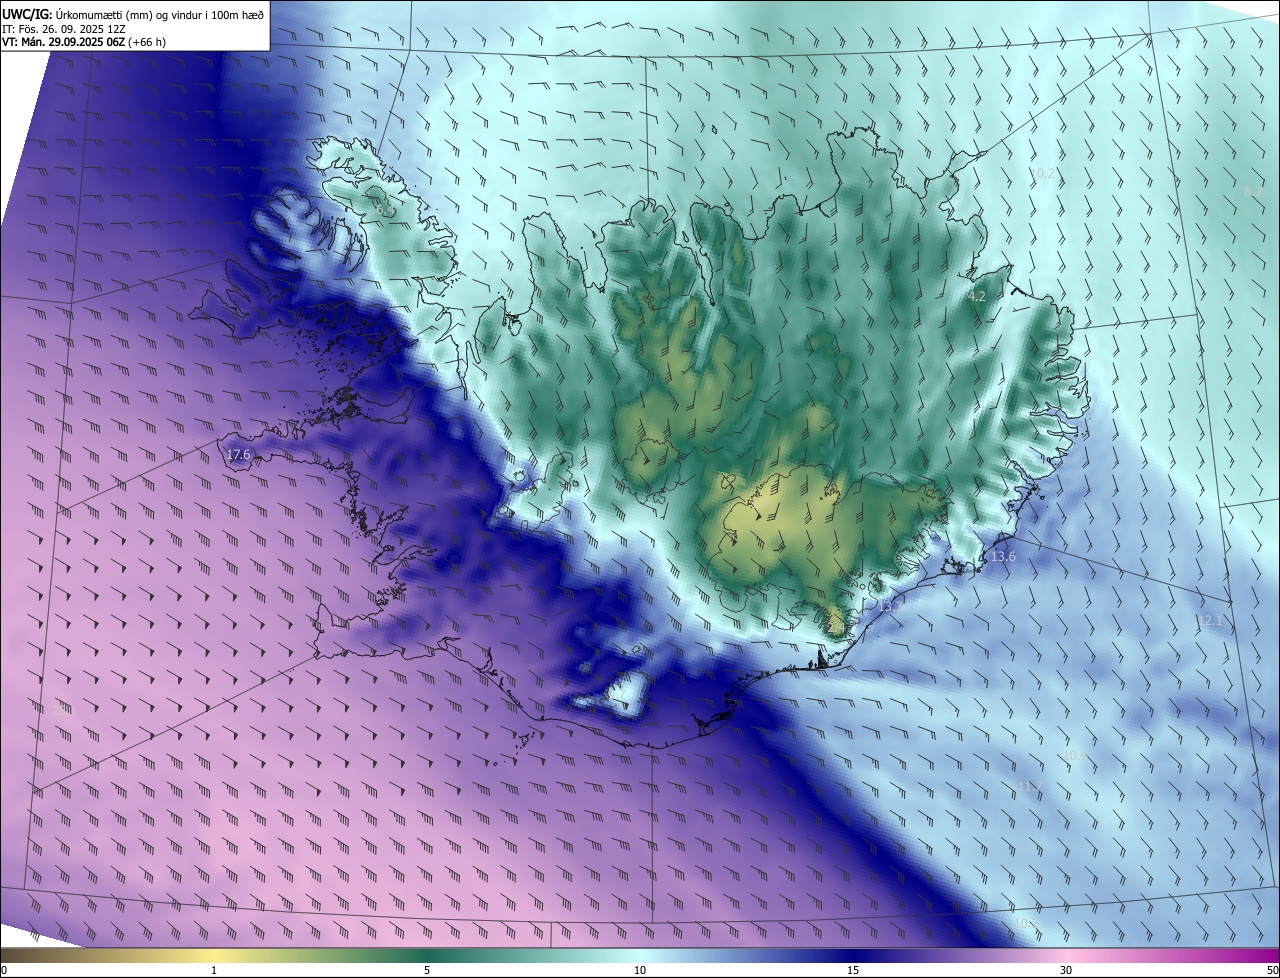This screenshot has width=1280, height=978.
Task: Click the colorbar tick labeled 0
Action: point(4,971)
